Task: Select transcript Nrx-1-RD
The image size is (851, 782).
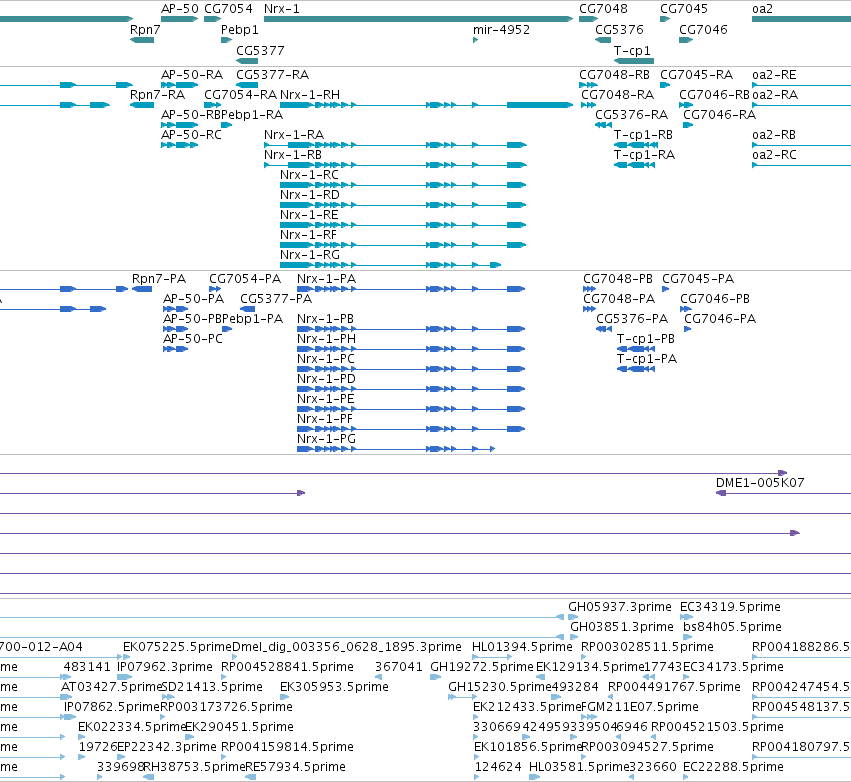Action: (x=310, y=195)
